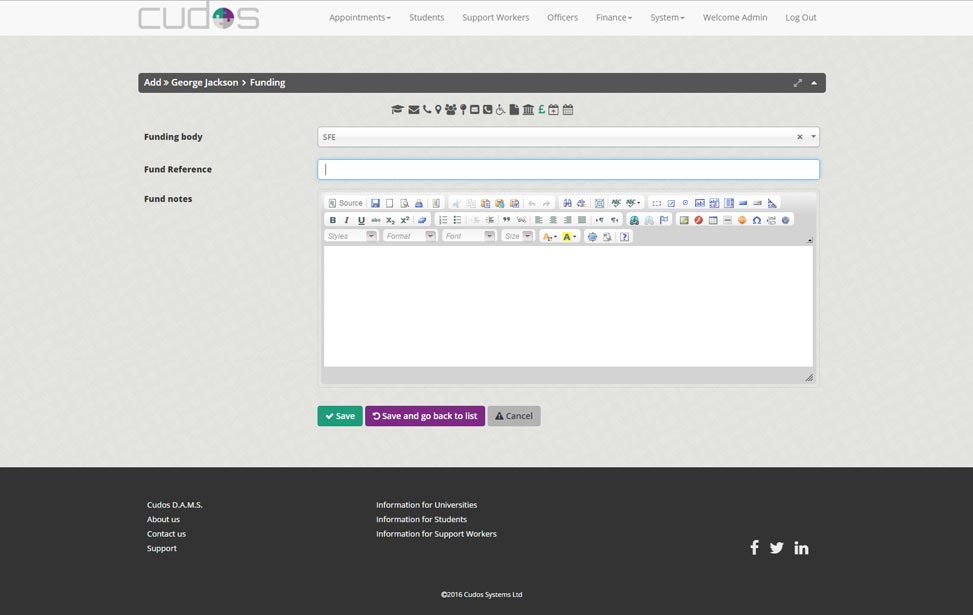This screenshot has height=615, width=973.
Task: Click the Source button in editor
Action: (346, 203)
